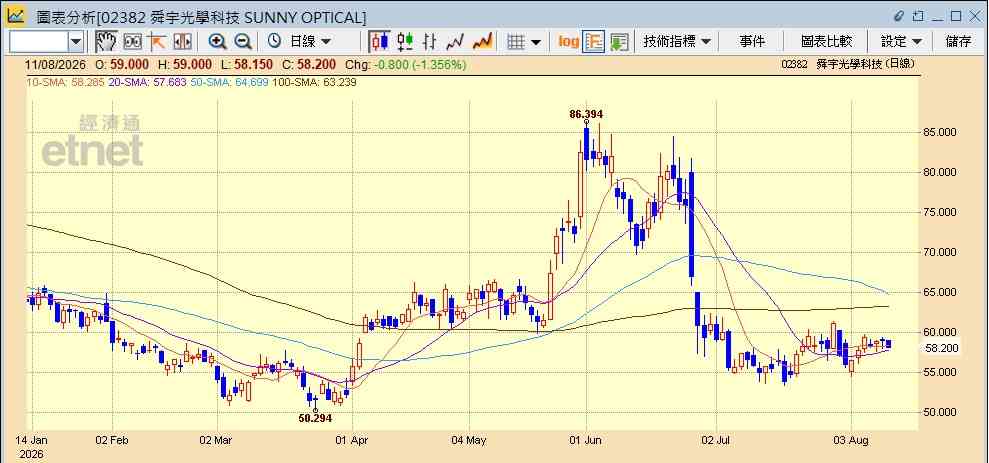This screenshot has width=989, height=463.
Task: Click the 75.000 price axis label
Action: click(940, 212)
